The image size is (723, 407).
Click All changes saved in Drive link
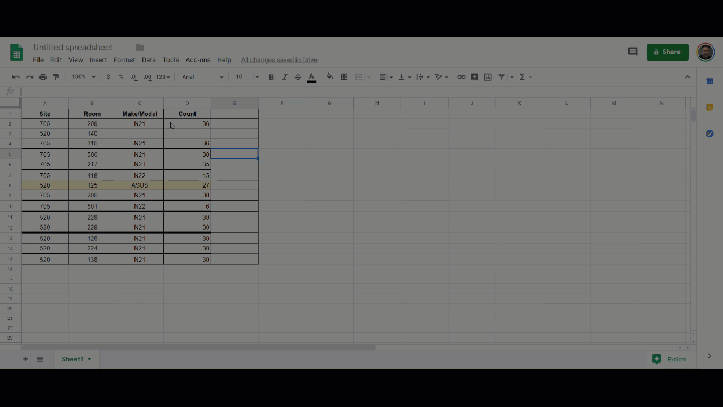[279, 60]
